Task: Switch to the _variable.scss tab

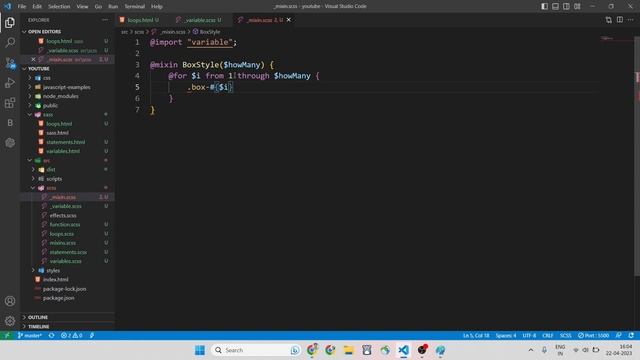Action: pos(200,20)
